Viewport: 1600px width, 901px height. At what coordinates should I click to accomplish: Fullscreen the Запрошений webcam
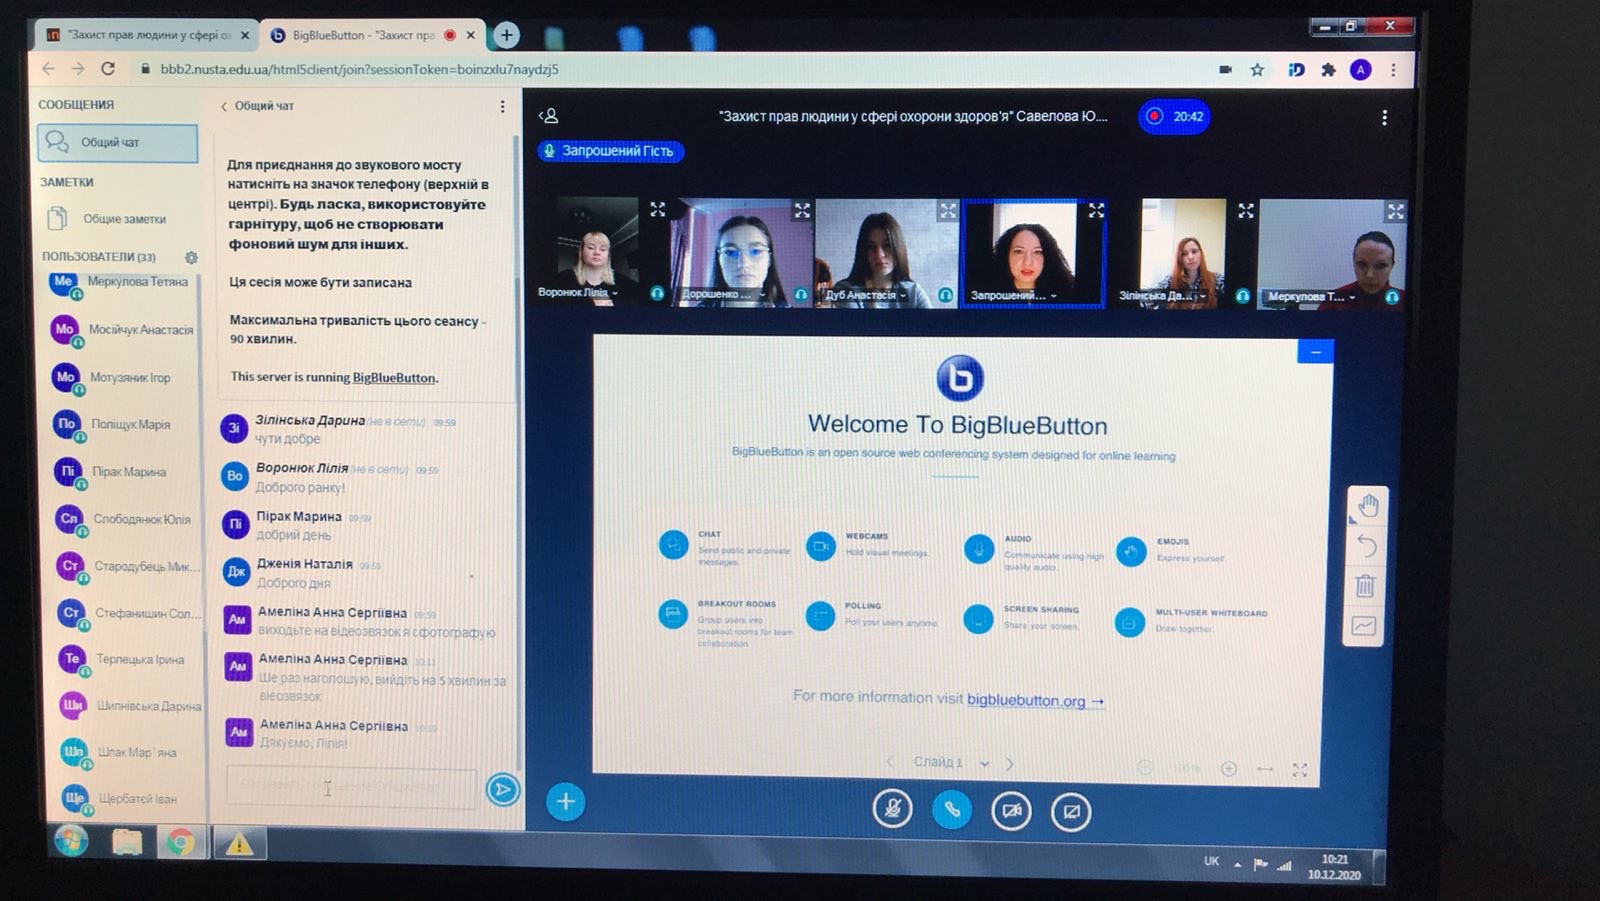1096,210
